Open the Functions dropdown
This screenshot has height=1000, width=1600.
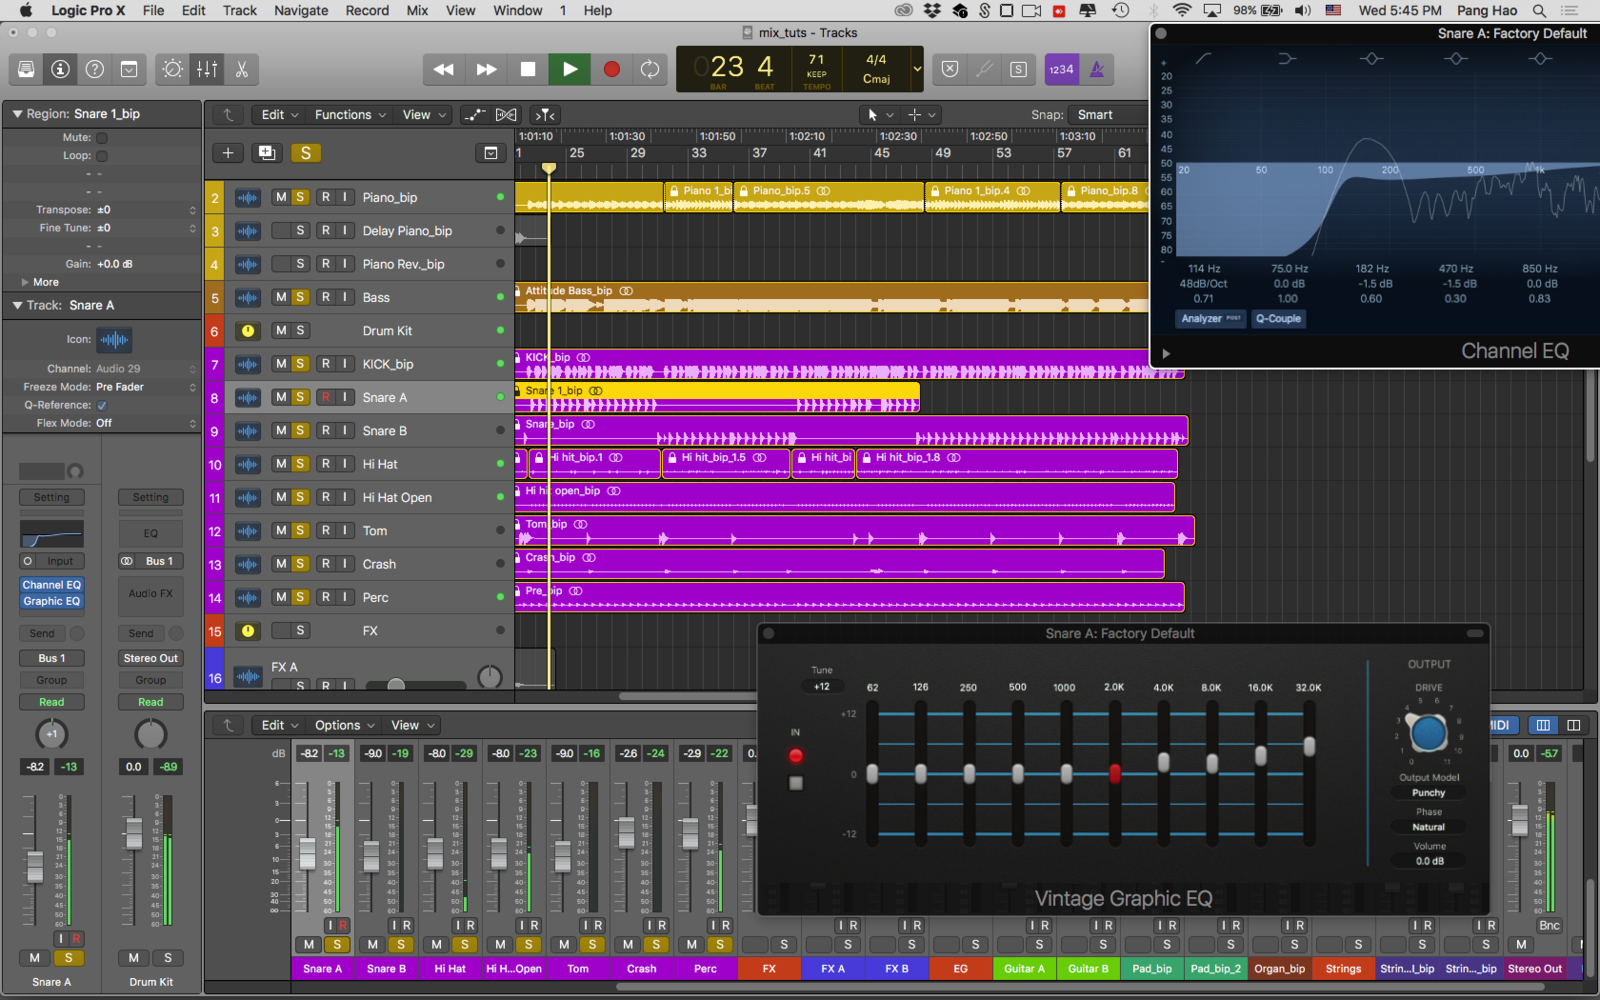[x=350, y=115]
